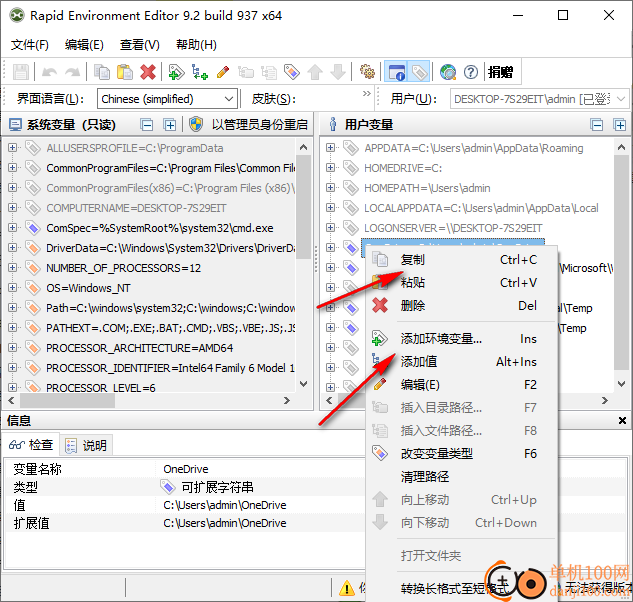This screenshot has height=602, width=633.
Task: Click the status bar warning icon
Action: [x=347, y=588]
